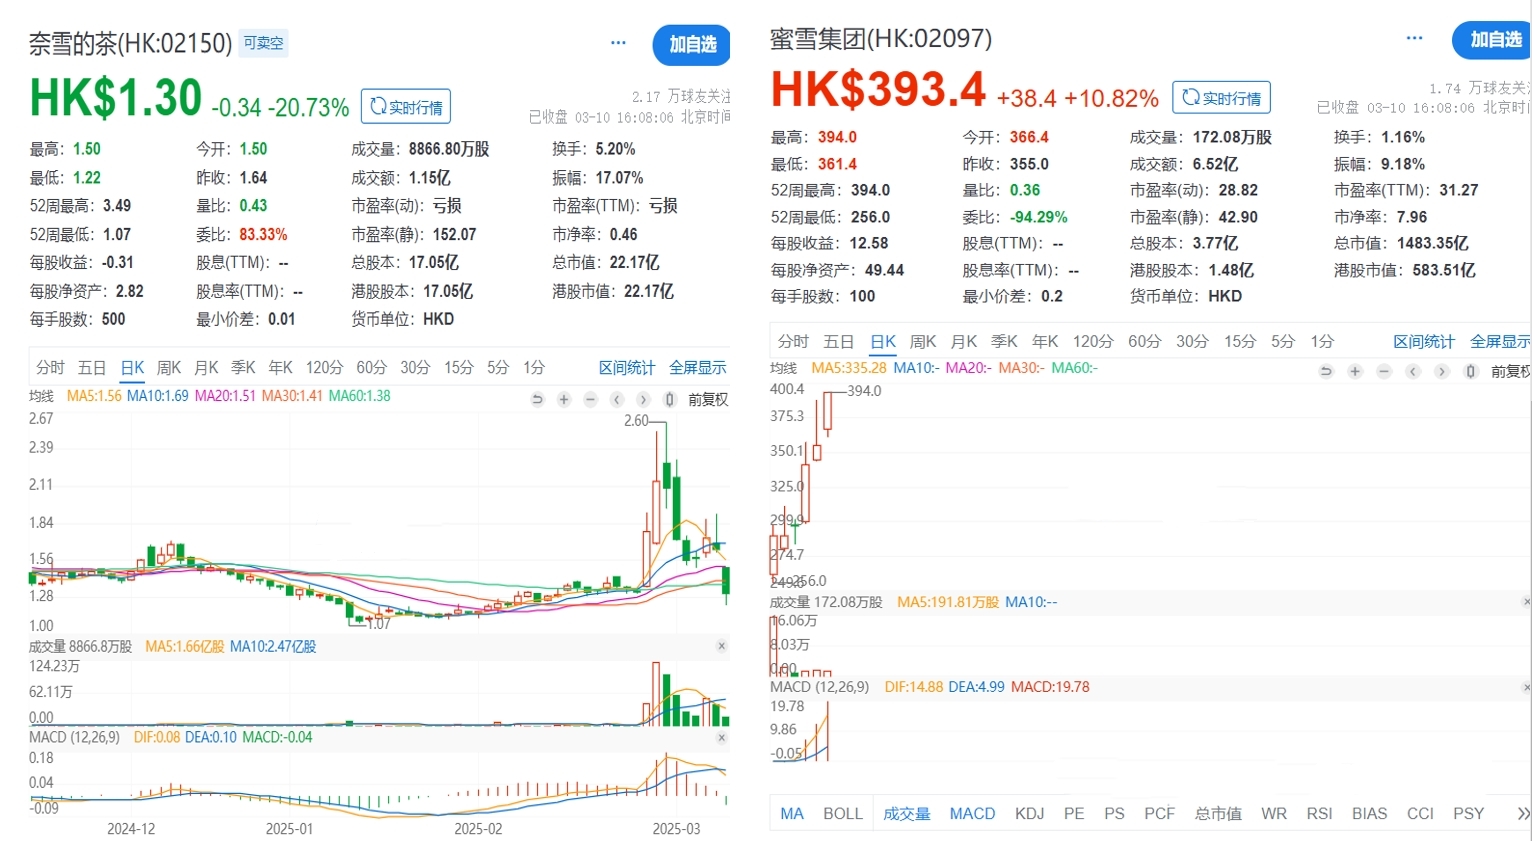1532x841 pixels.
Task: Click the 总市值 1483.35亿 value
Action: coord(1433,243)
